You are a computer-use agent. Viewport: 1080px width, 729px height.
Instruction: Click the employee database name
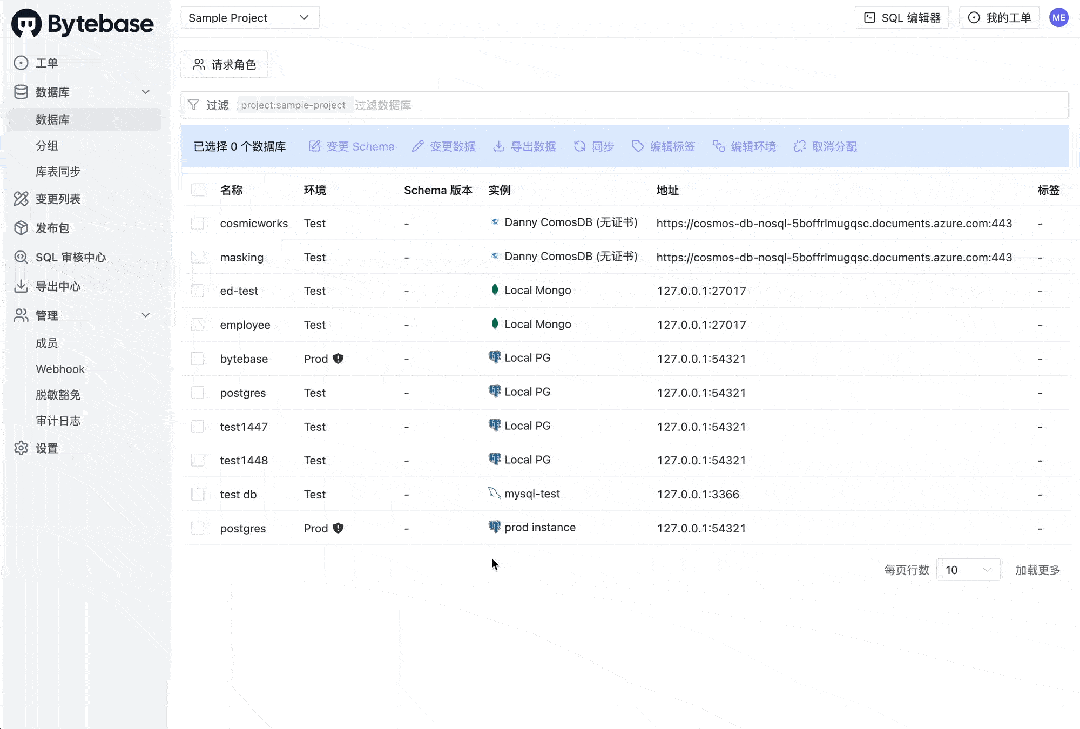245,325
